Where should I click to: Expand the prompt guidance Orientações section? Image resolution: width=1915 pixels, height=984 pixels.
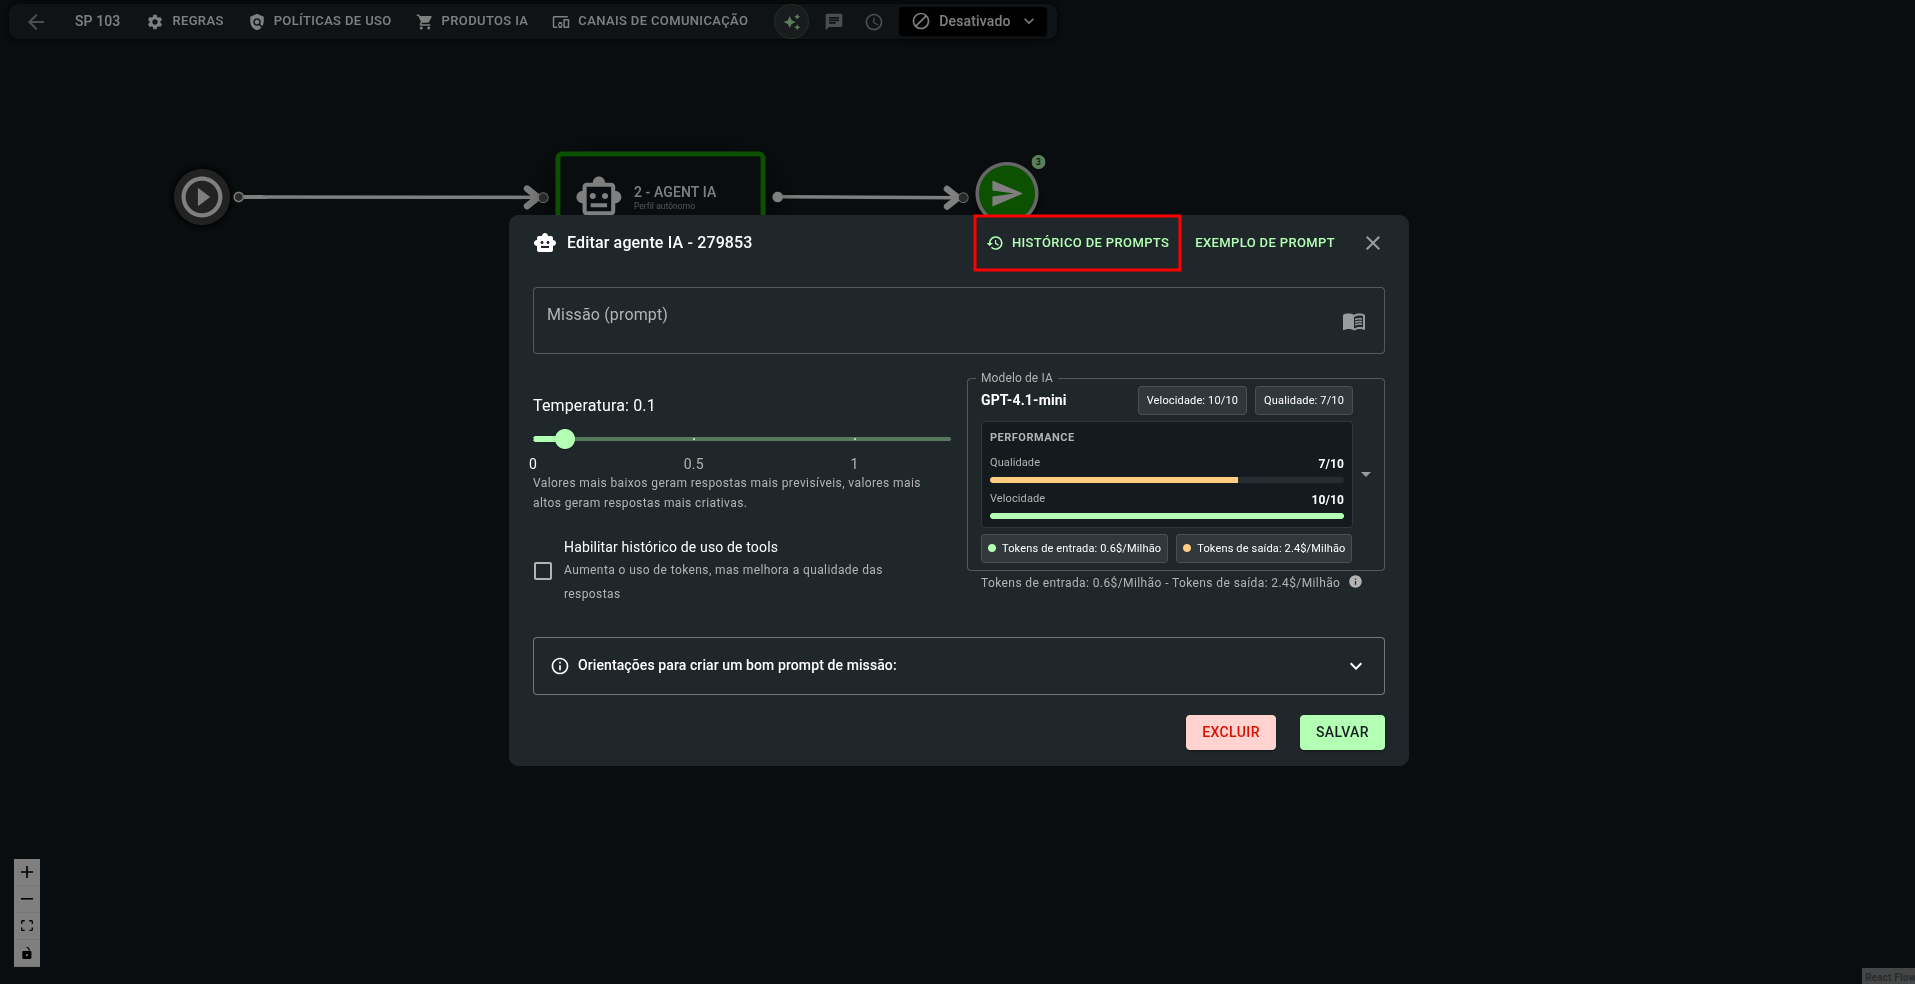pos(958,666)
